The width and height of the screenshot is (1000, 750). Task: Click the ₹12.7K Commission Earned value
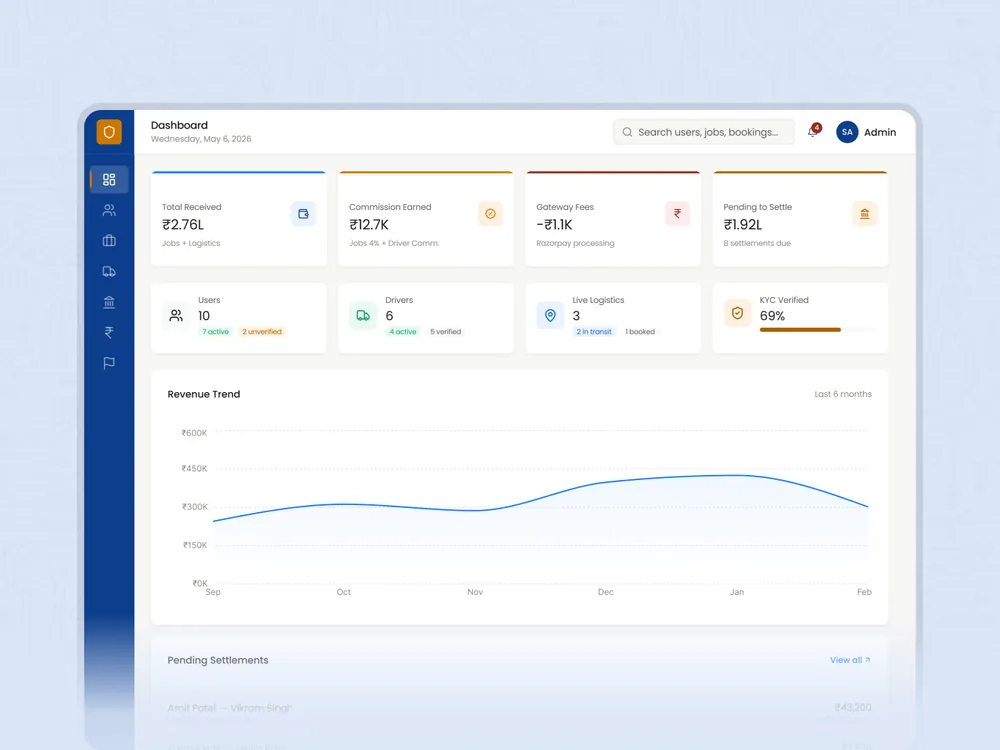(369, 224)
